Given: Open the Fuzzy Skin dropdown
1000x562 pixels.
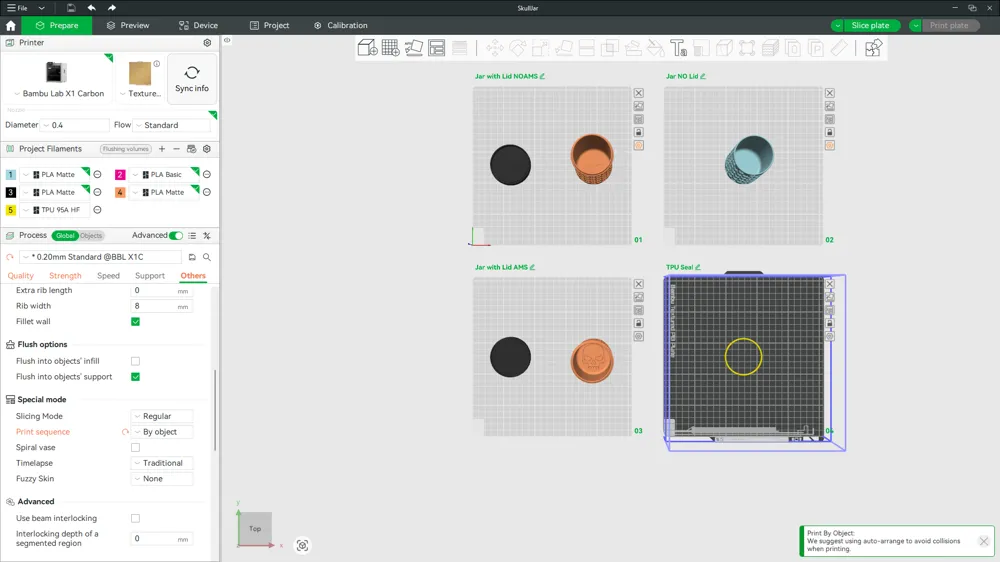Looking at the screenshot, I should tap(162, 478).
